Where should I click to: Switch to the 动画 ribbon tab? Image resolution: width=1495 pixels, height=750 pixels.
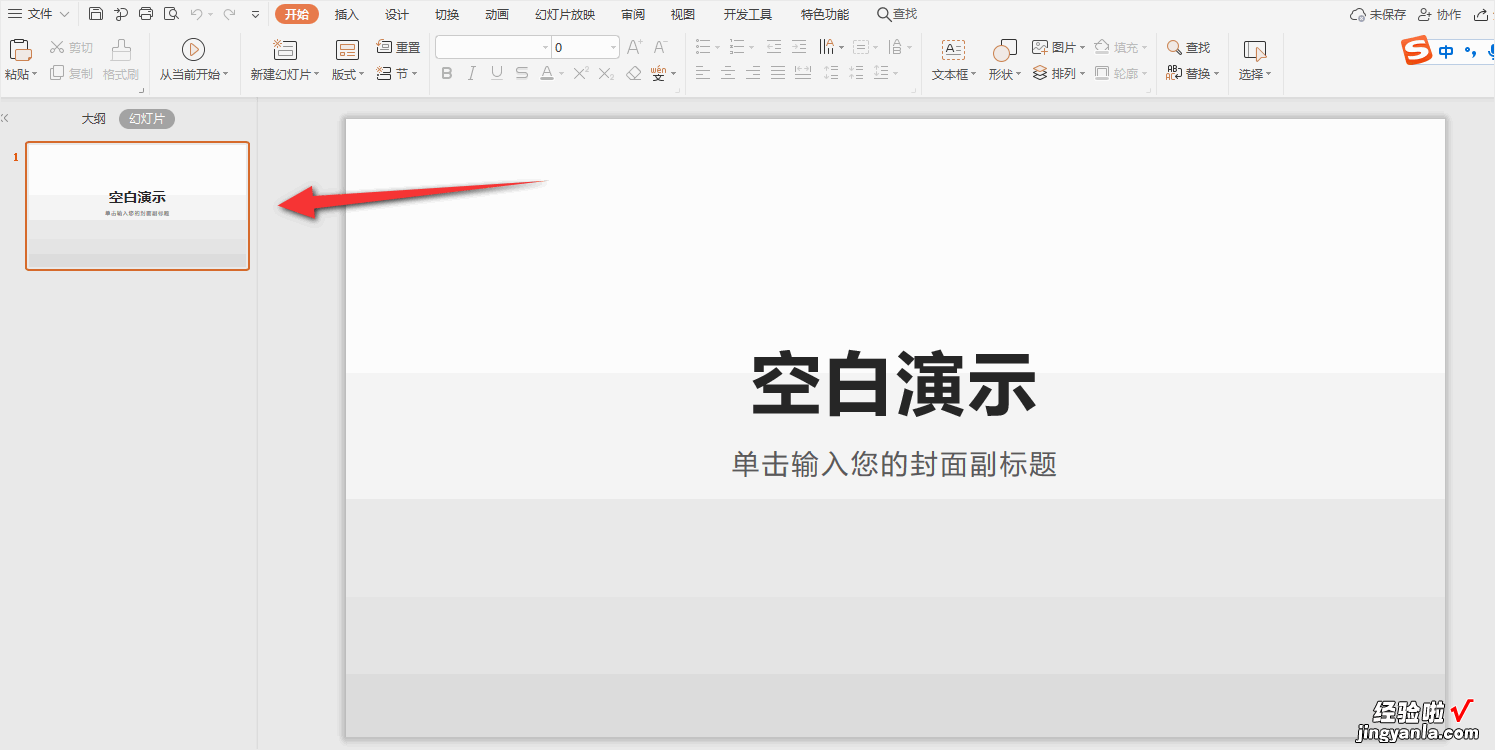pyautogui.click(x=497, y=14)
